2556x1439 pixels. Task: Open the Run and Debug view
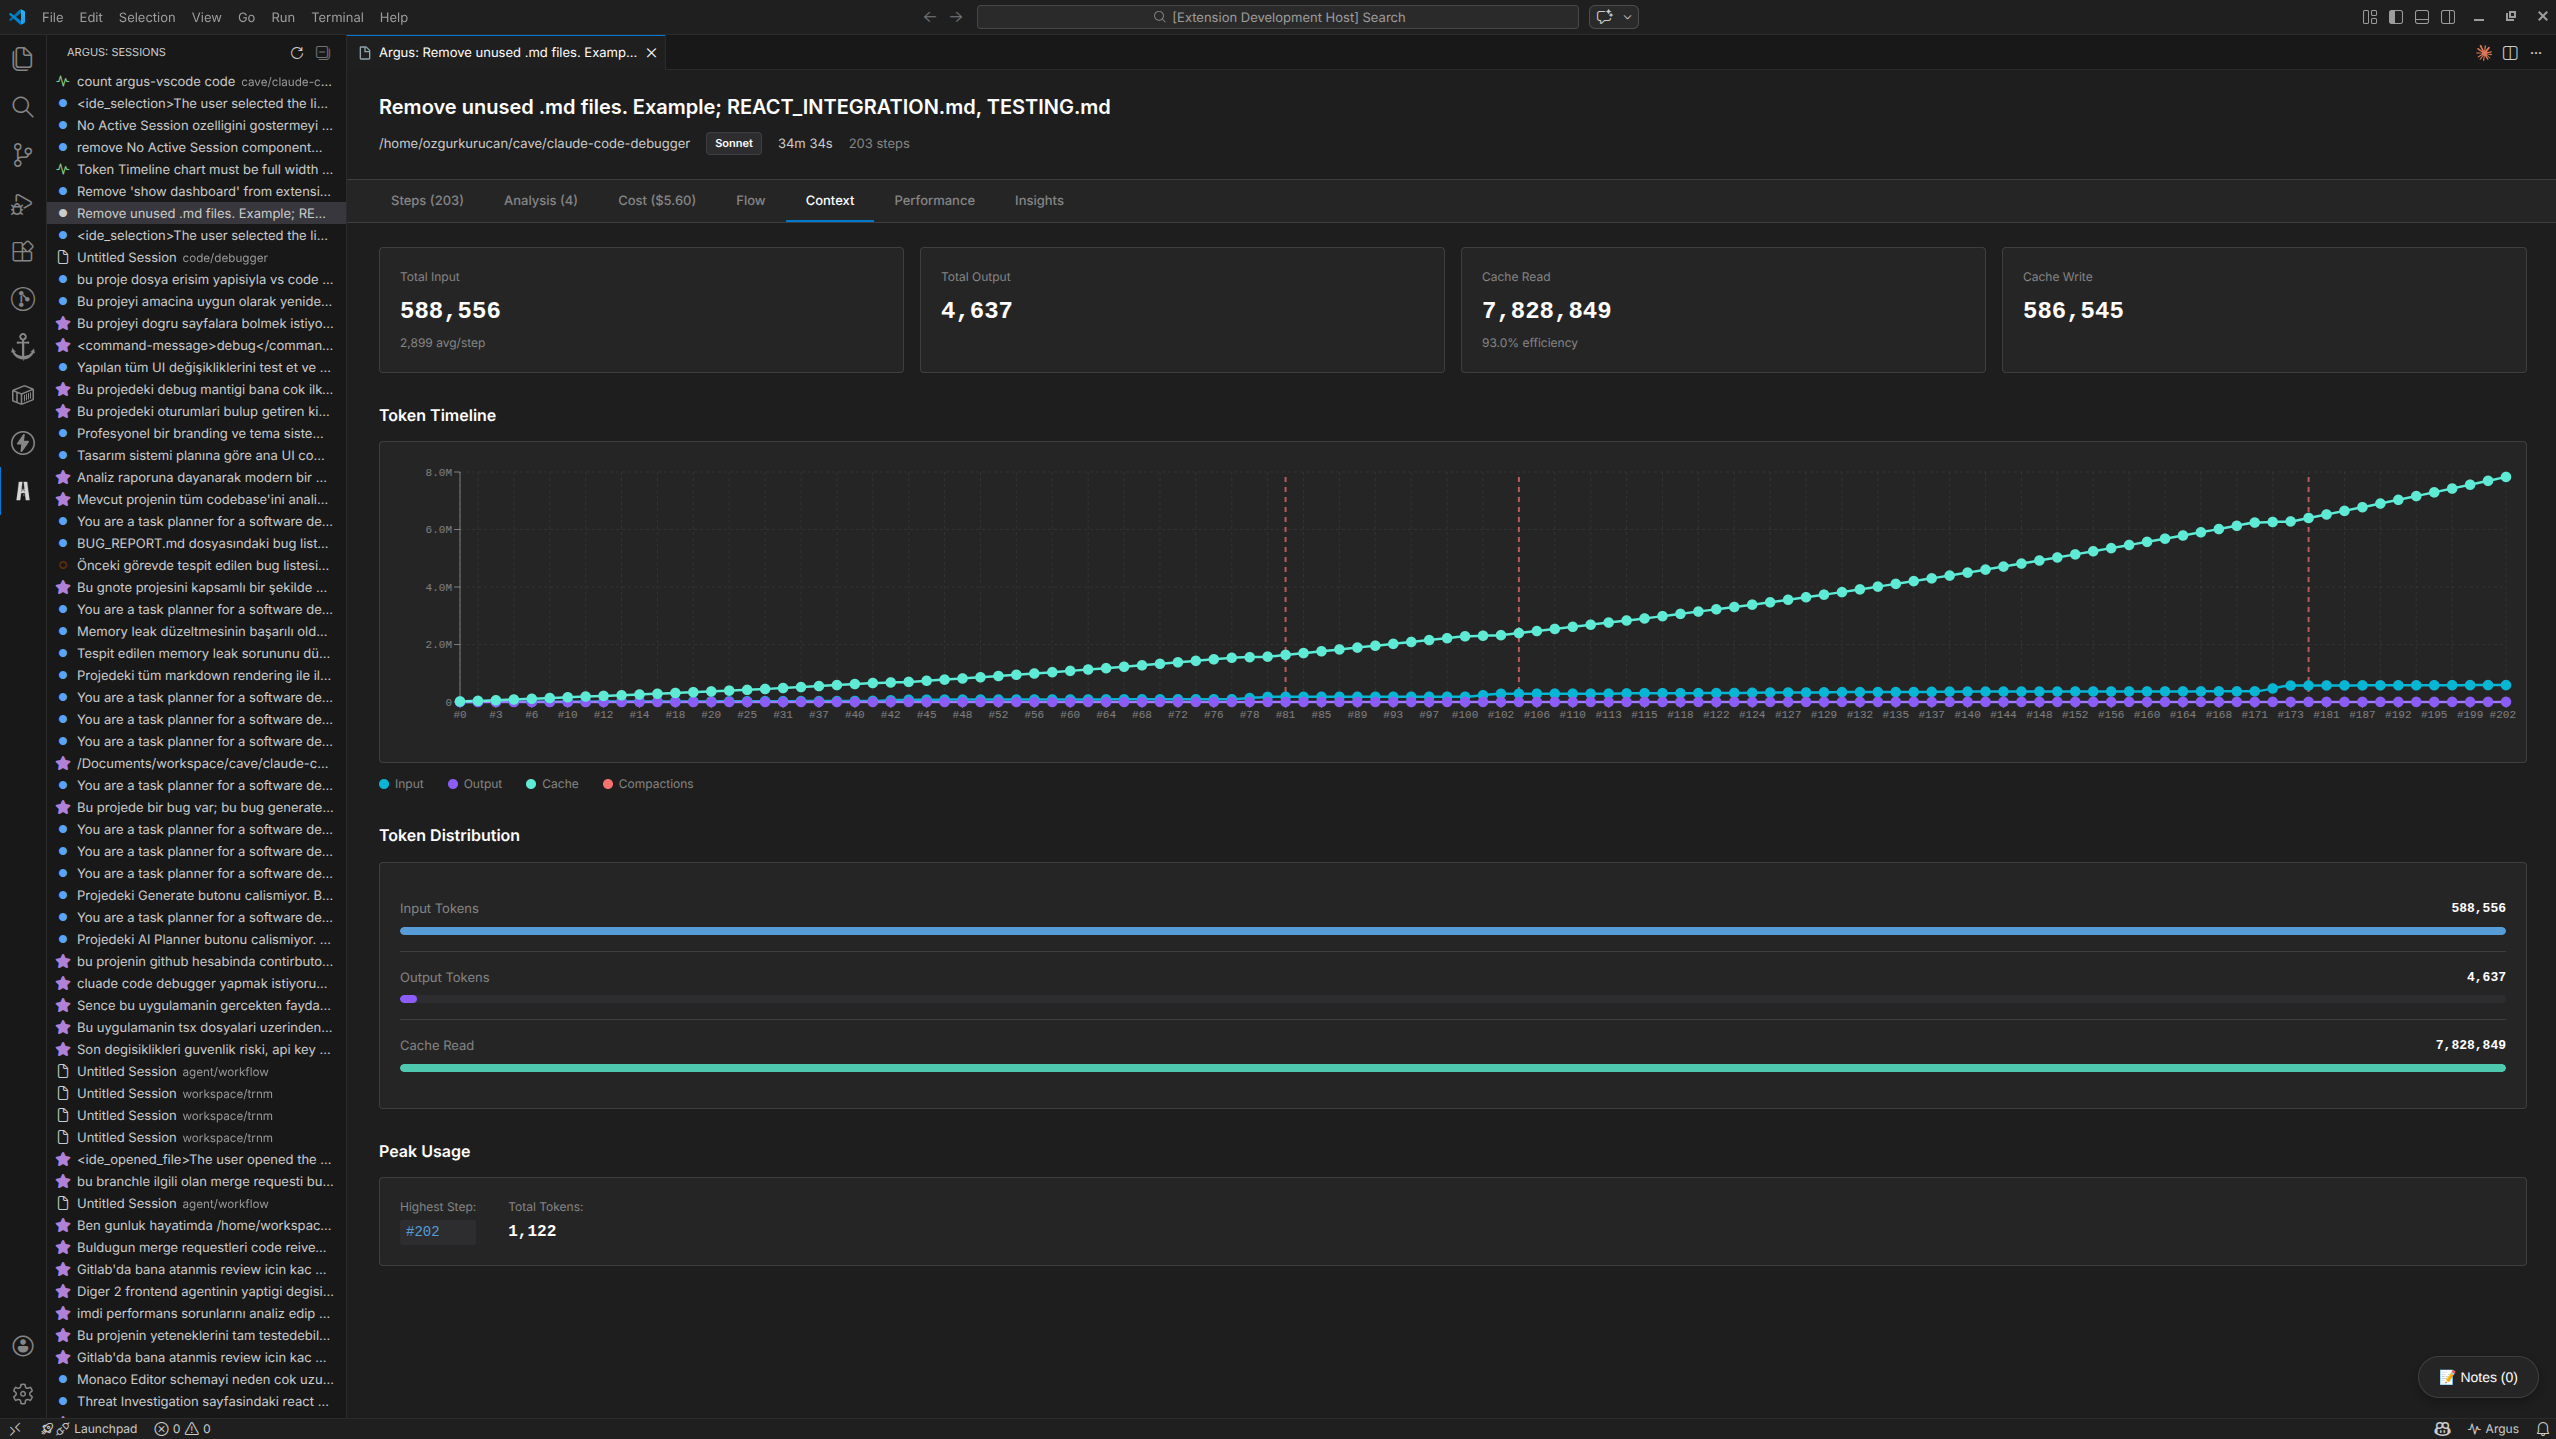(22, 203)
